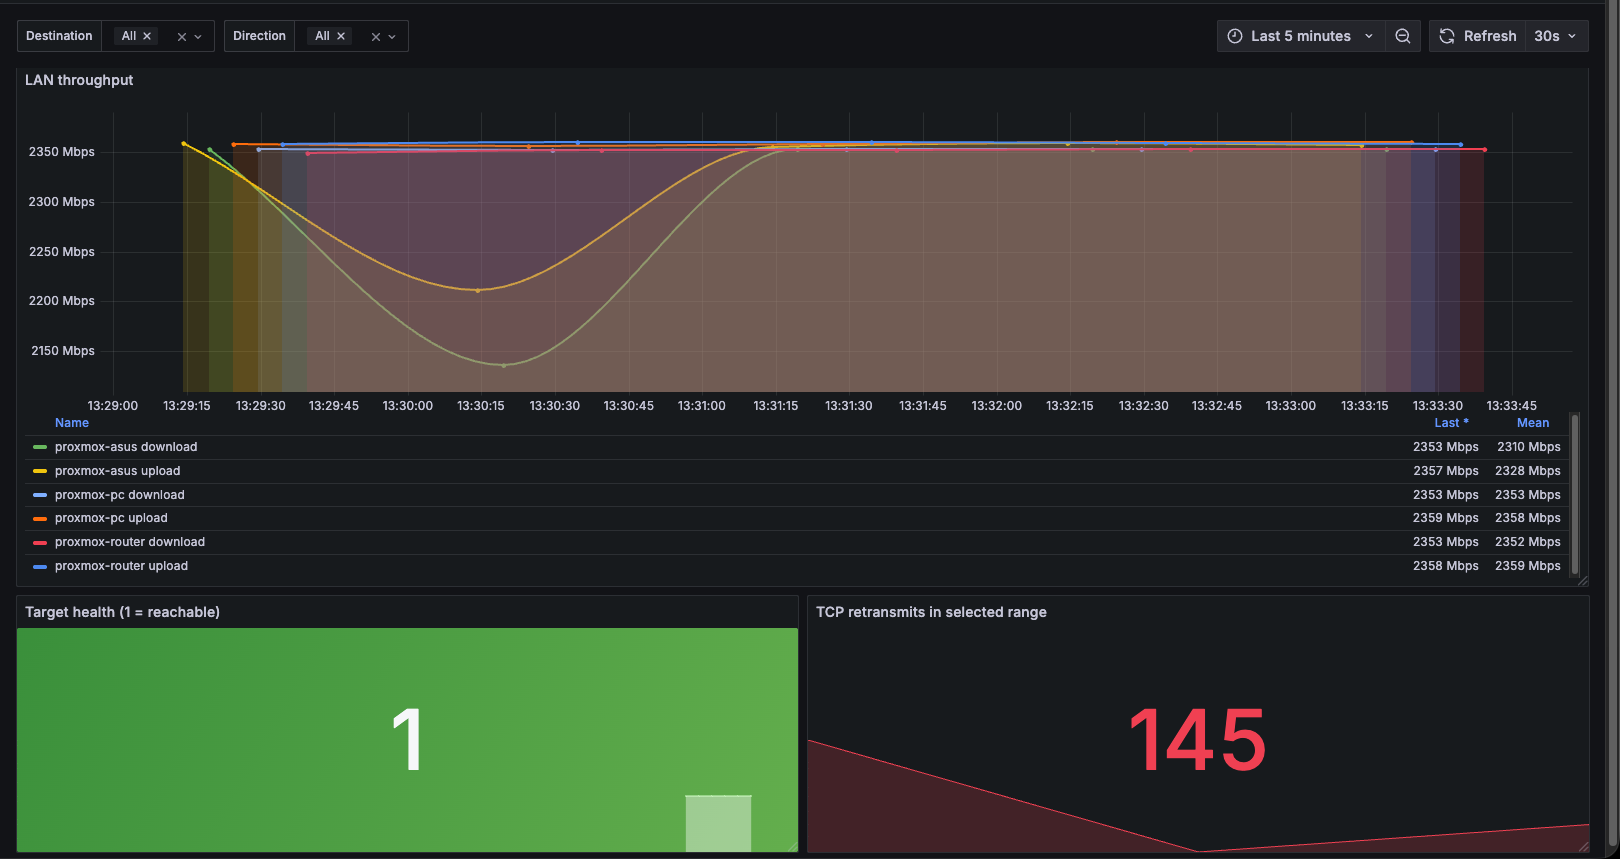Open color picker for proxmox-router download swatch
Viewport: 1620px width, 859px height.
[x=40, y=542]
